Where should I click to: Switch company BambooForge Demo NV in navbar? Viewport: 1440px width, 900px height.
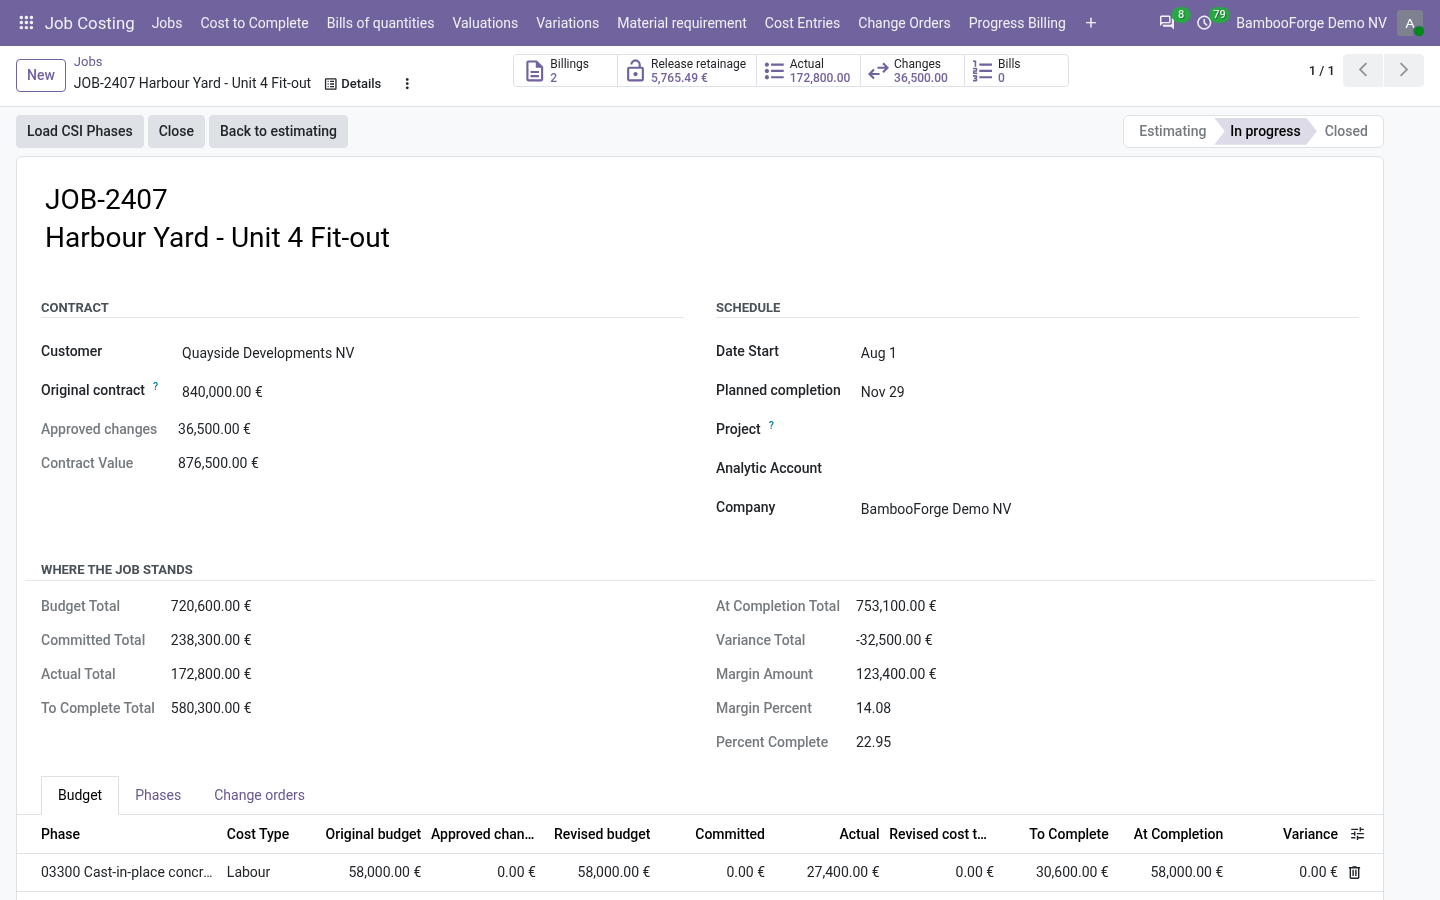tap(1311, 23)
